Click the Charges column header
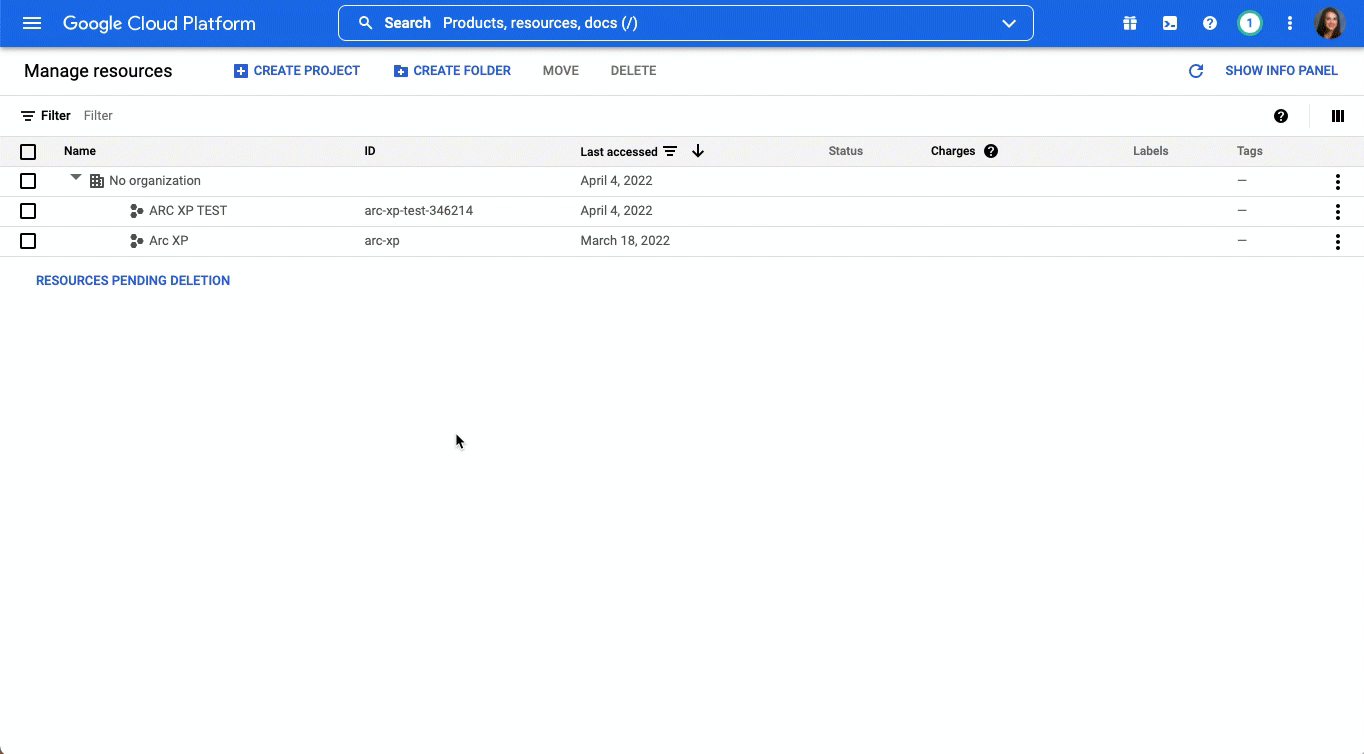 (953, 151)
